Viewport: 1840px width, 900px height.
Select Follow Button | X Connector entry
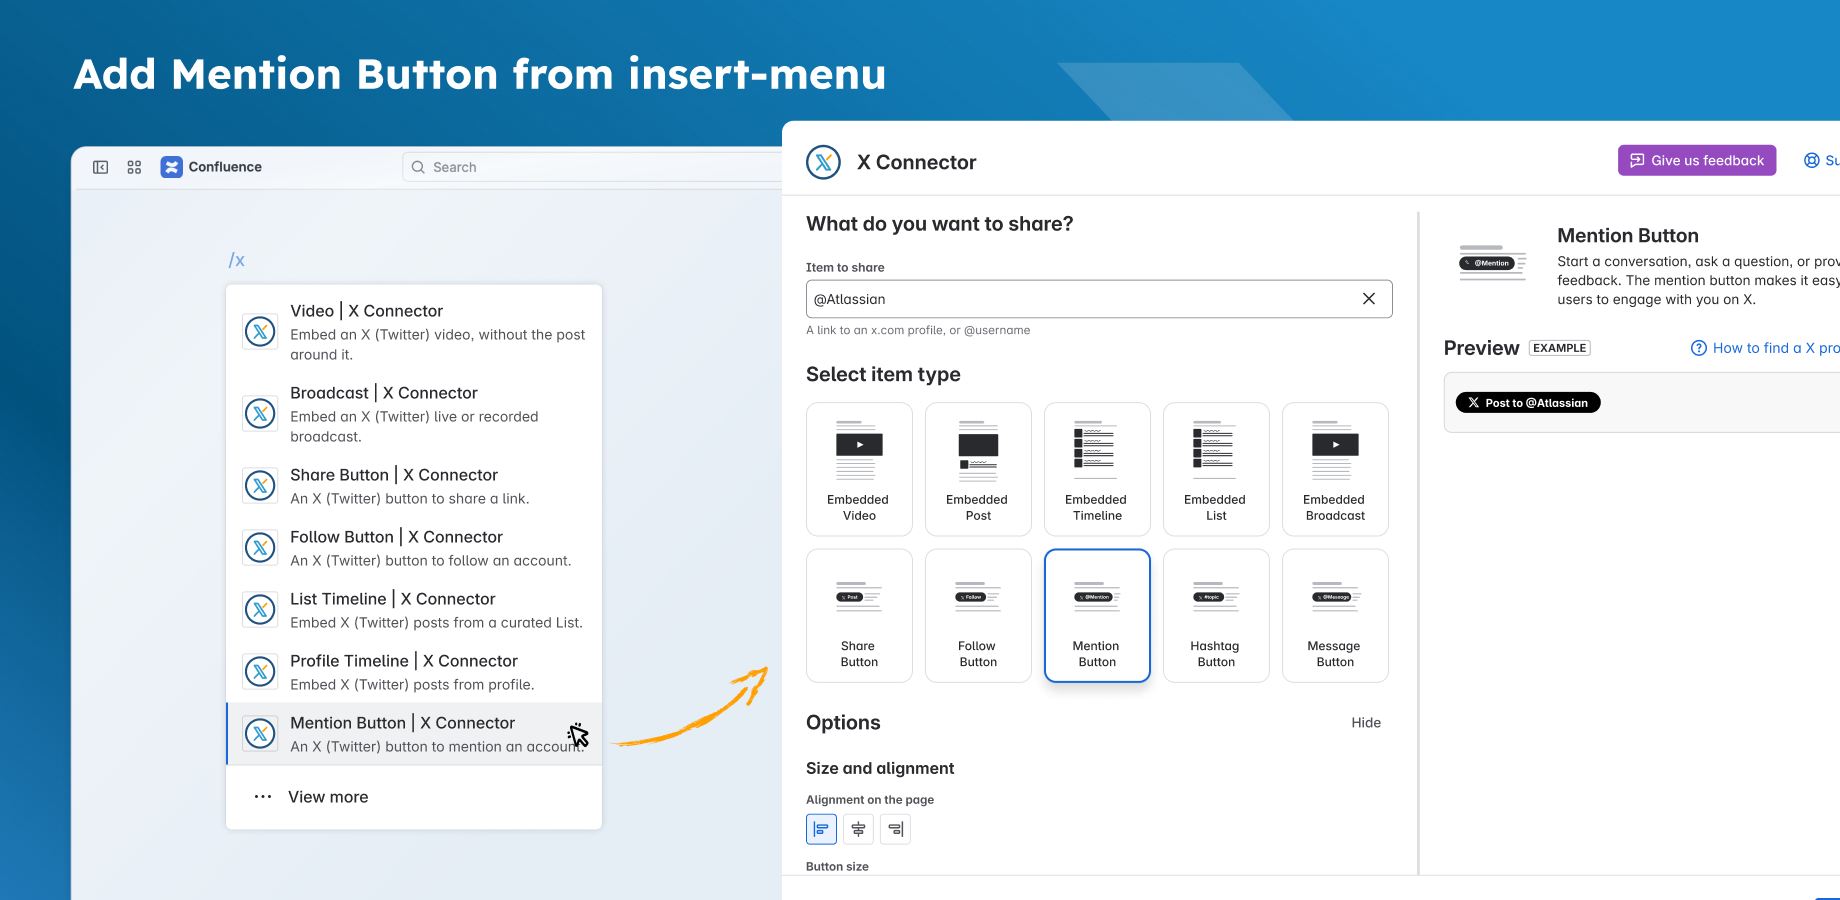tap(414, 548)
